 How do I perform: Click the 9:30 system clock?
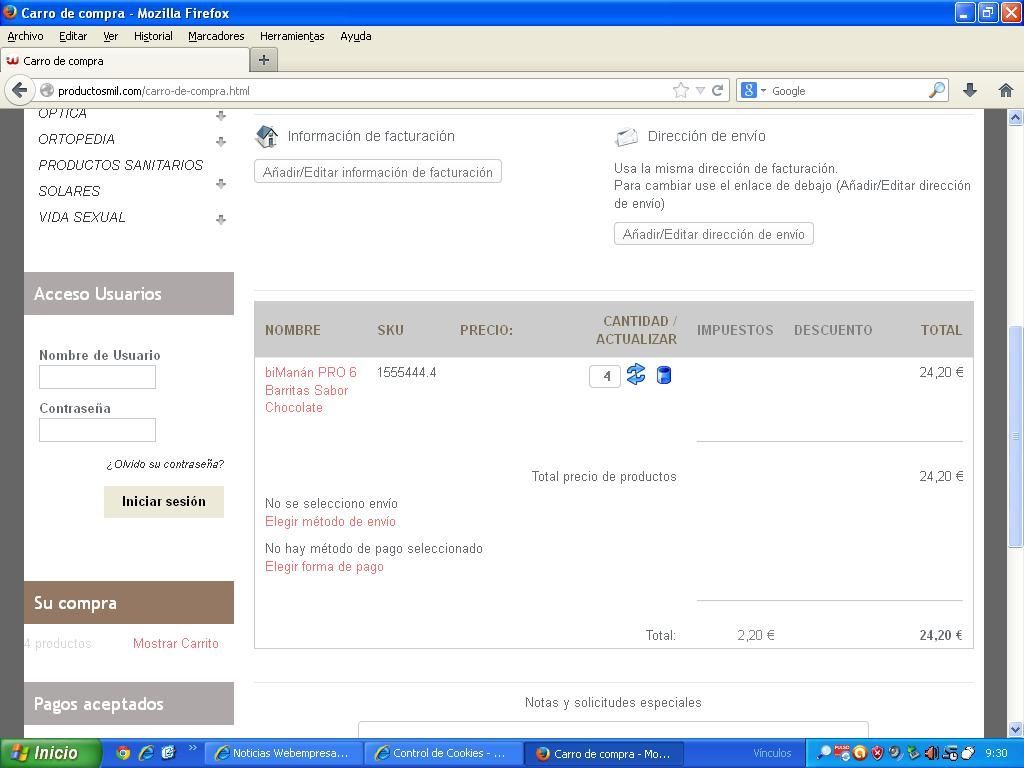[996, 753]
